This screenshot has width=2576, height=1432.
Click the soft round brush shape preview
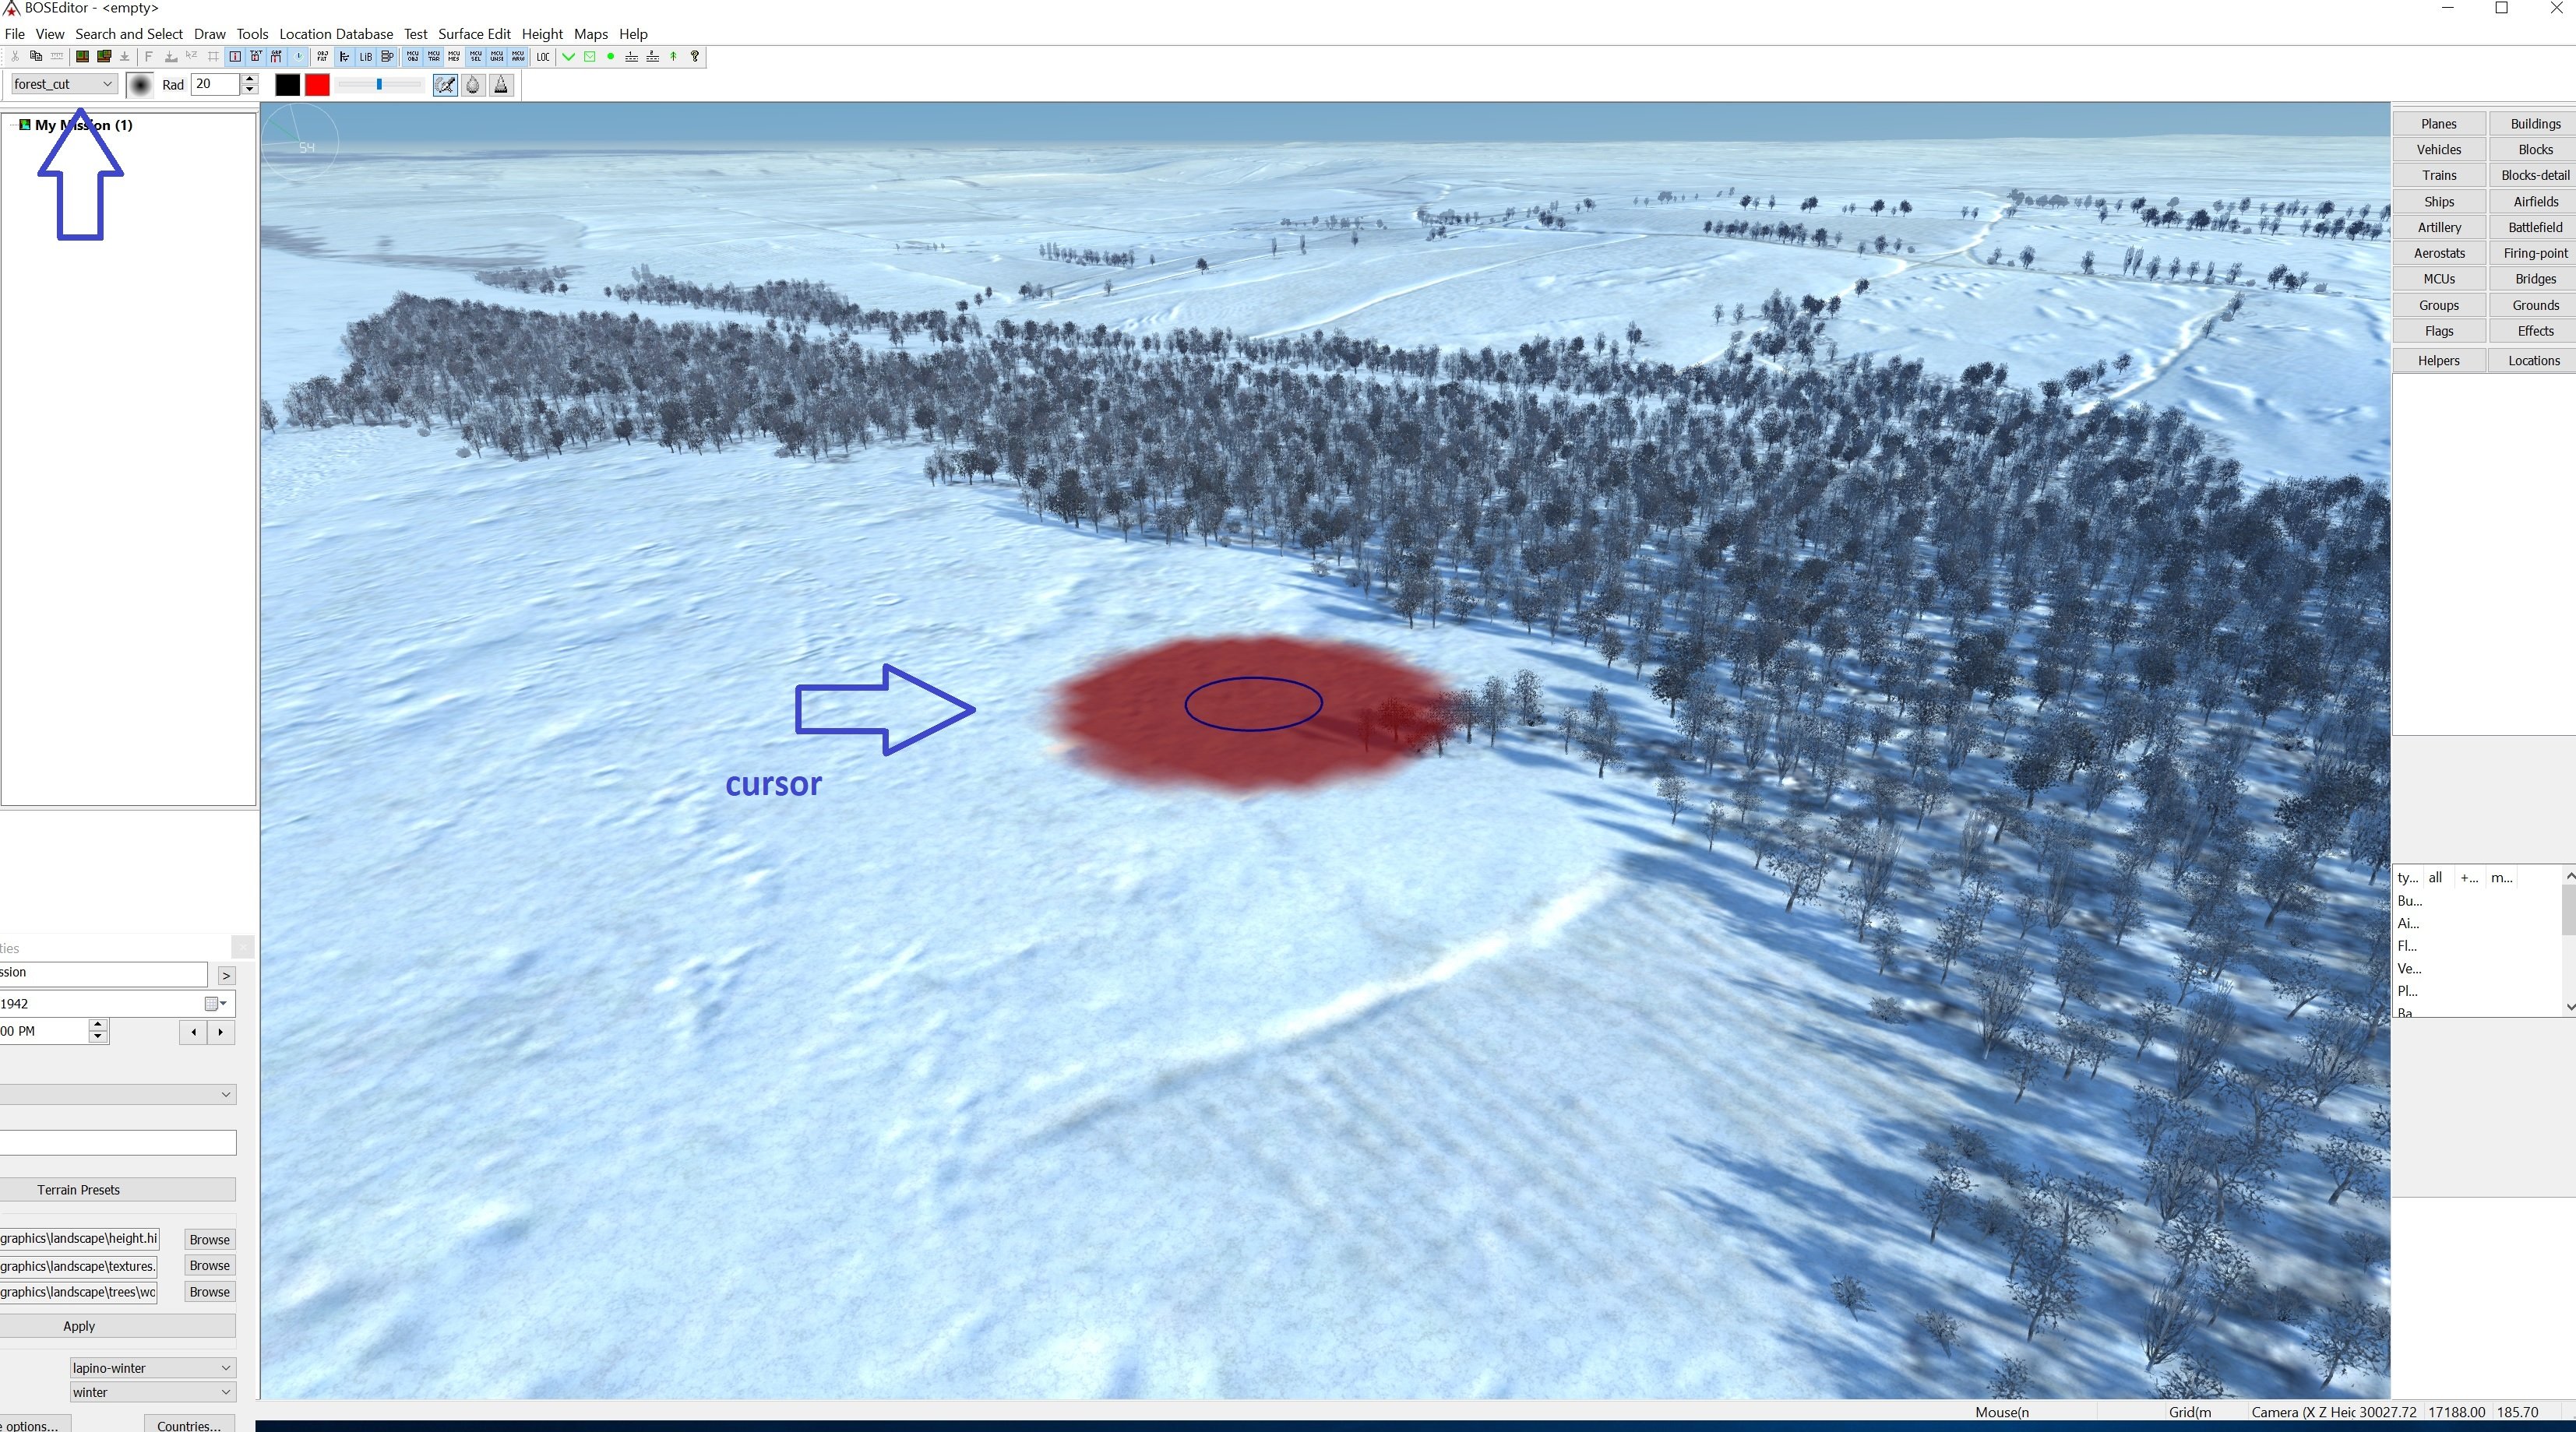(x=140, y=85)
